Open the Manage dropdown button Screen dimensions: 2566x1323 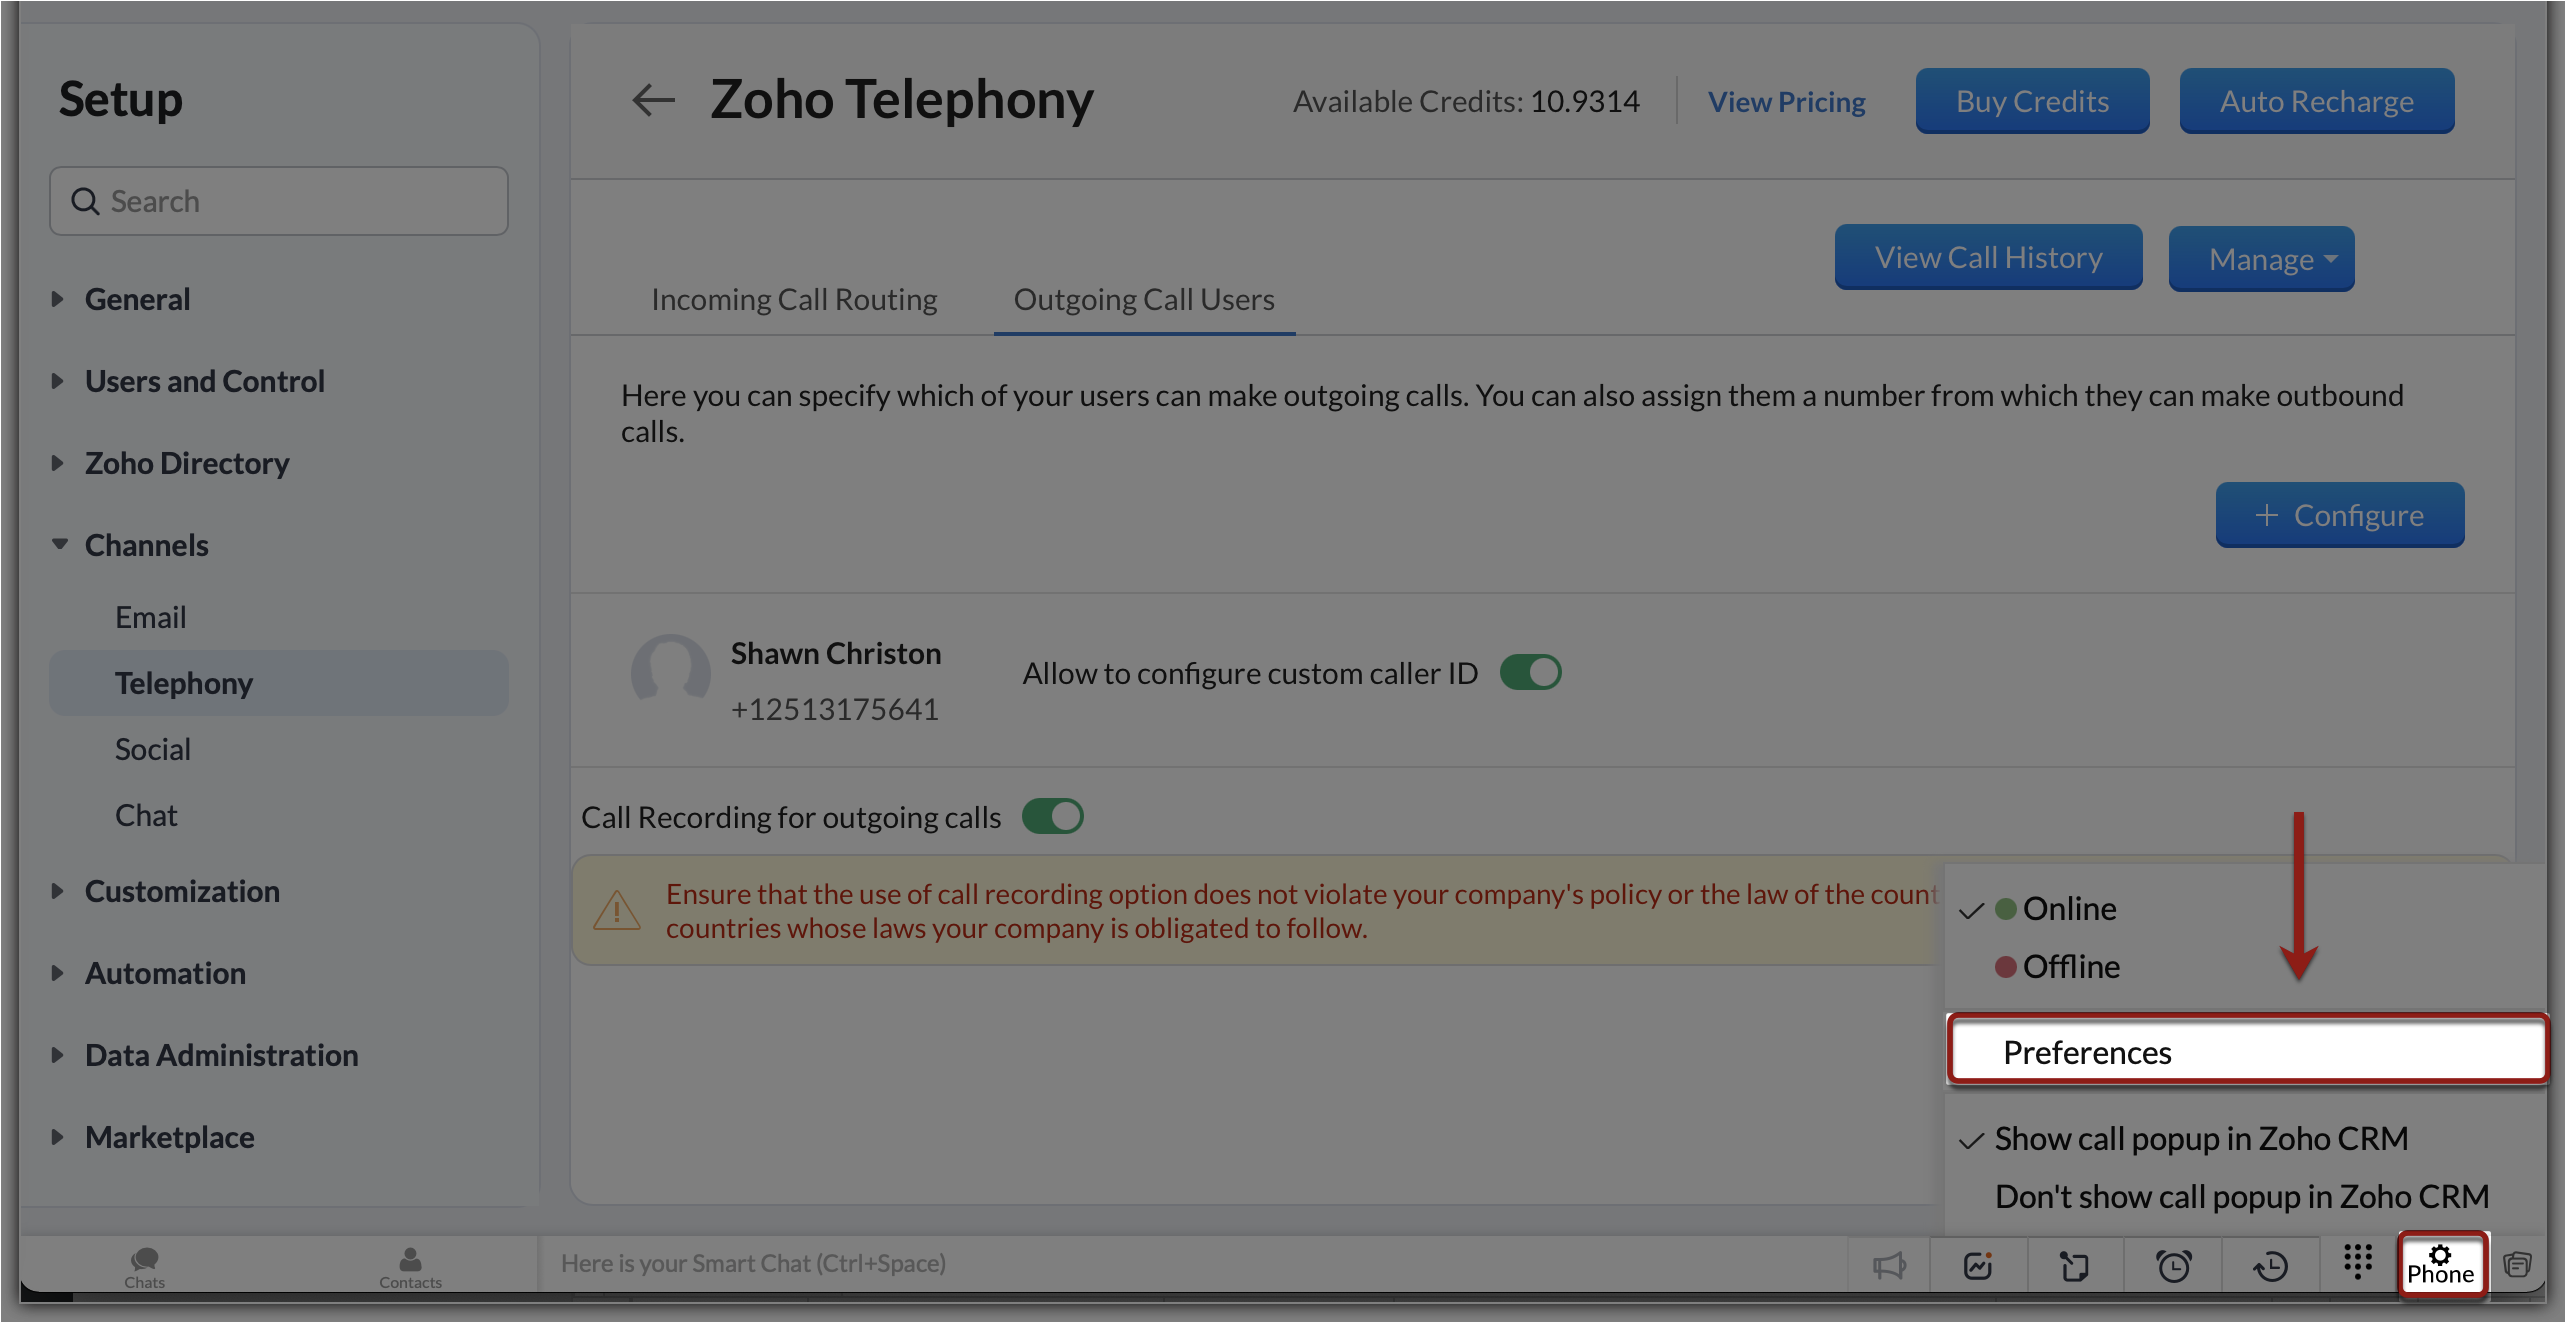2261,260
